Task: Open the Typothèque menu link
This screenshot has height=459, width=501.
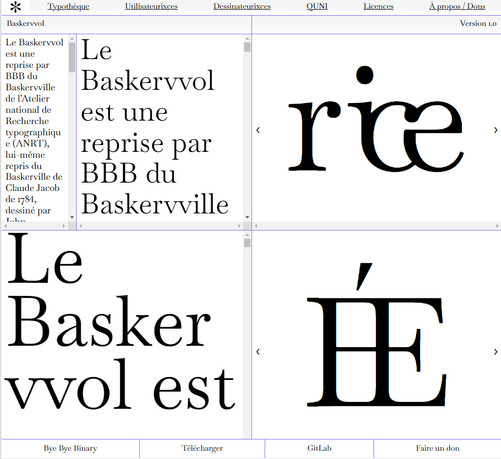Action: click(x=68, y=6)
